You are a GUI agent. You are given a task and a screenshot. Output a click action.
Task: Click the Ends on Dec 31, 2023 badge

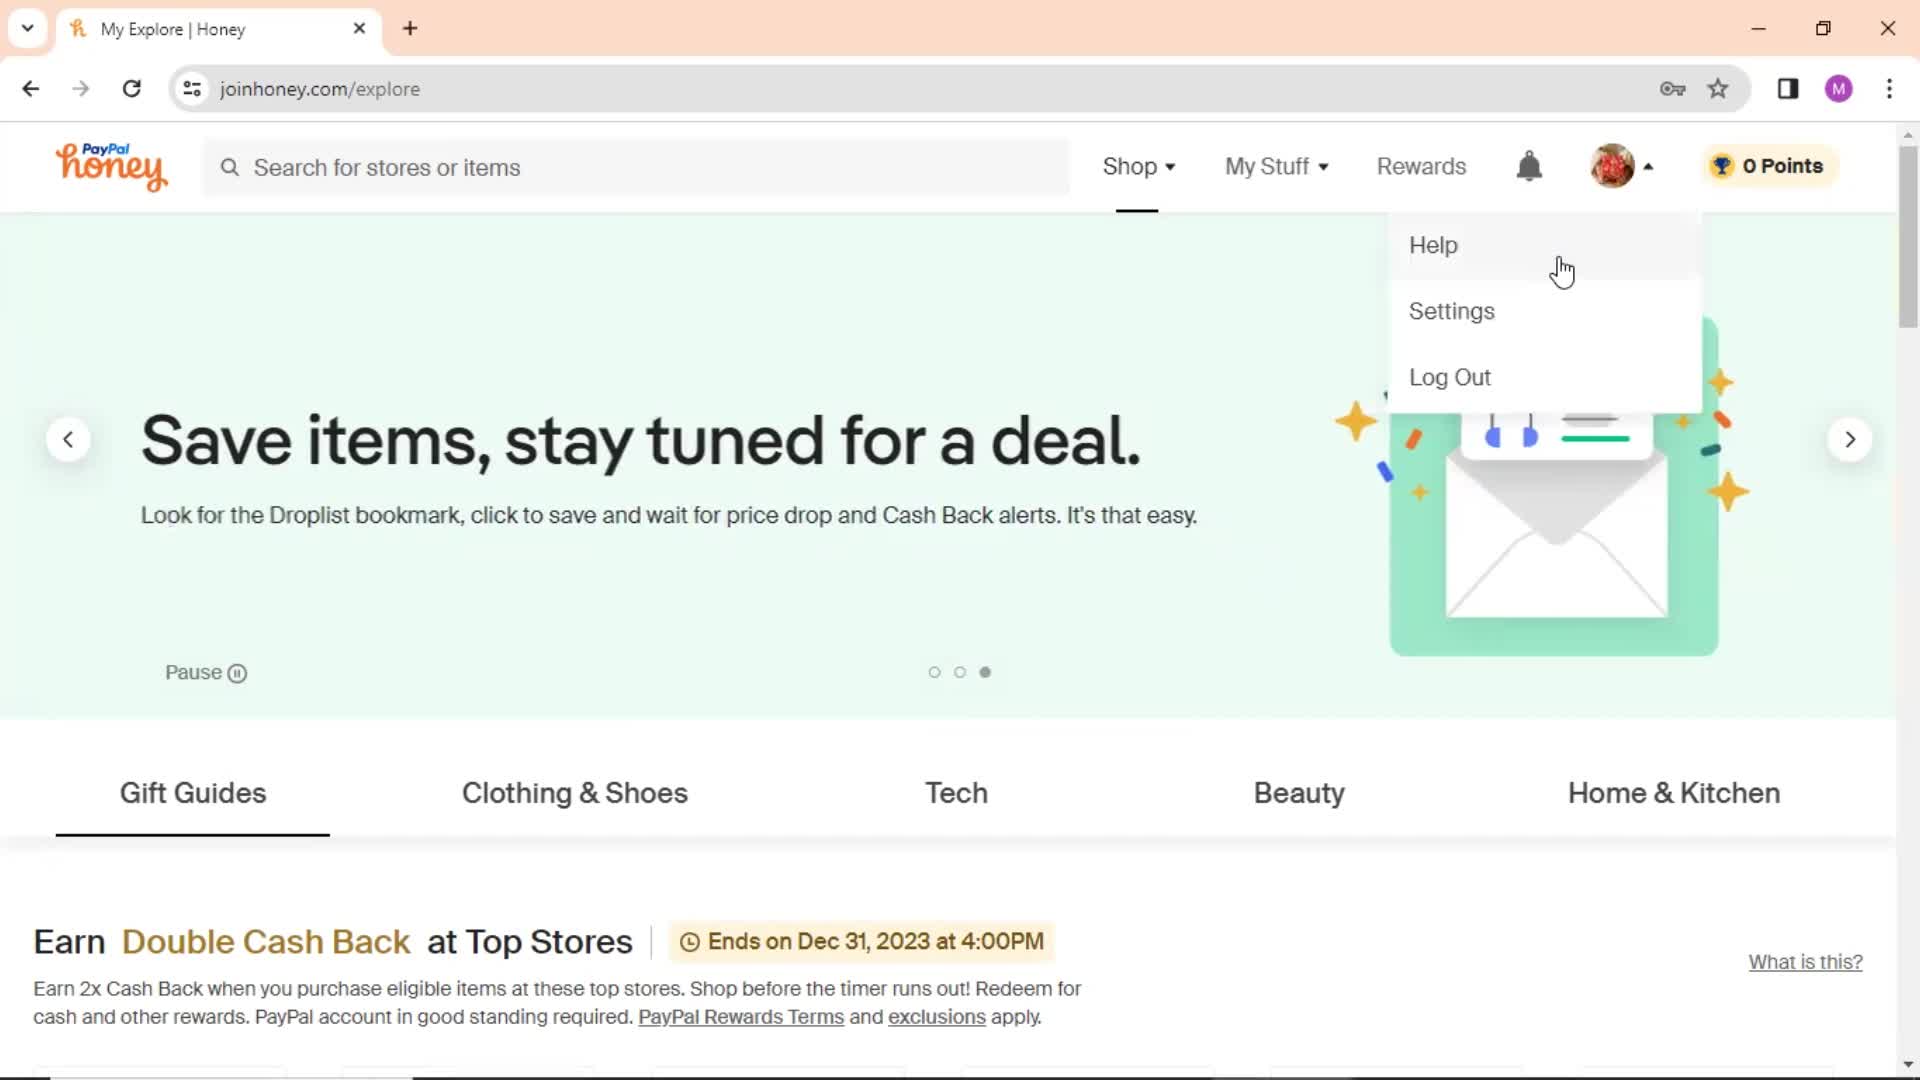[861, 942]
